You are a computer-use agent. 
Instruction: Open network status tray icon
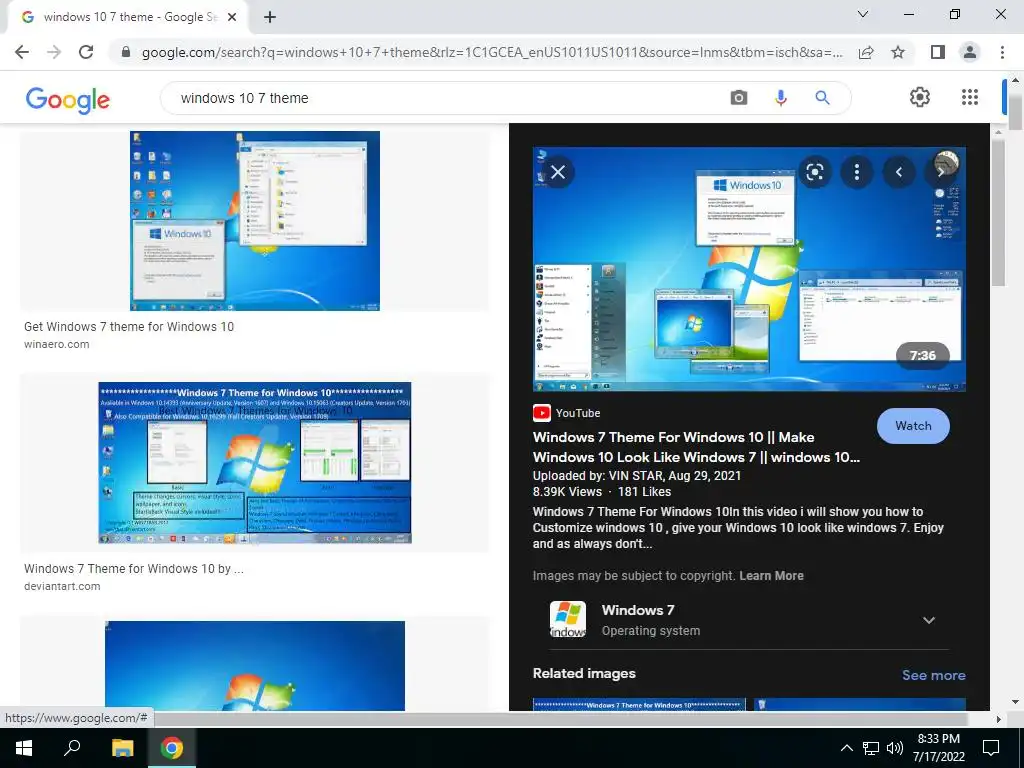871,748
